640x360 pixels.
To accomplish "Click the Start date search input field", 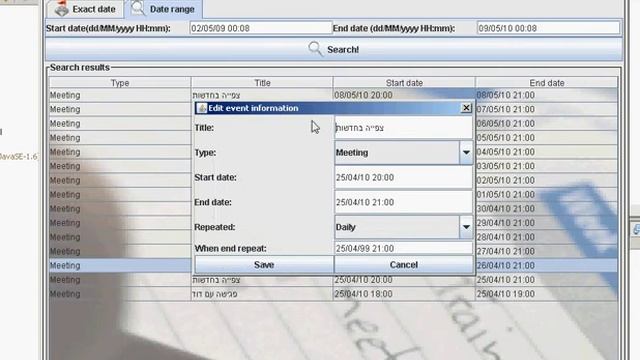I will pos(261,28).
